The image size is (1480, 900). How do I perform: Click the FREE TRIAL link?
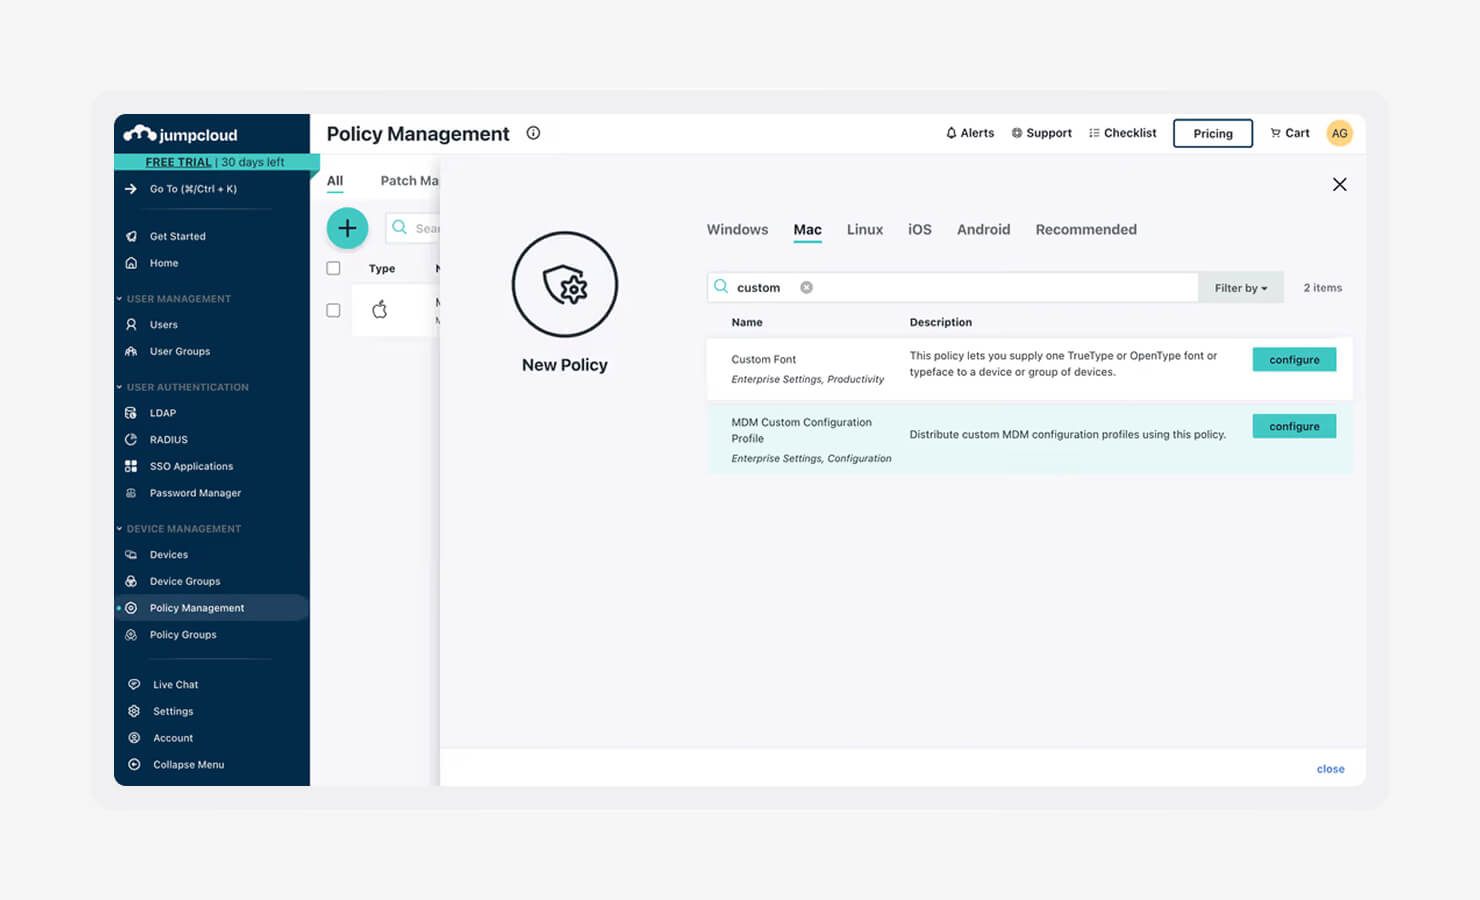[x=178, y=162]
